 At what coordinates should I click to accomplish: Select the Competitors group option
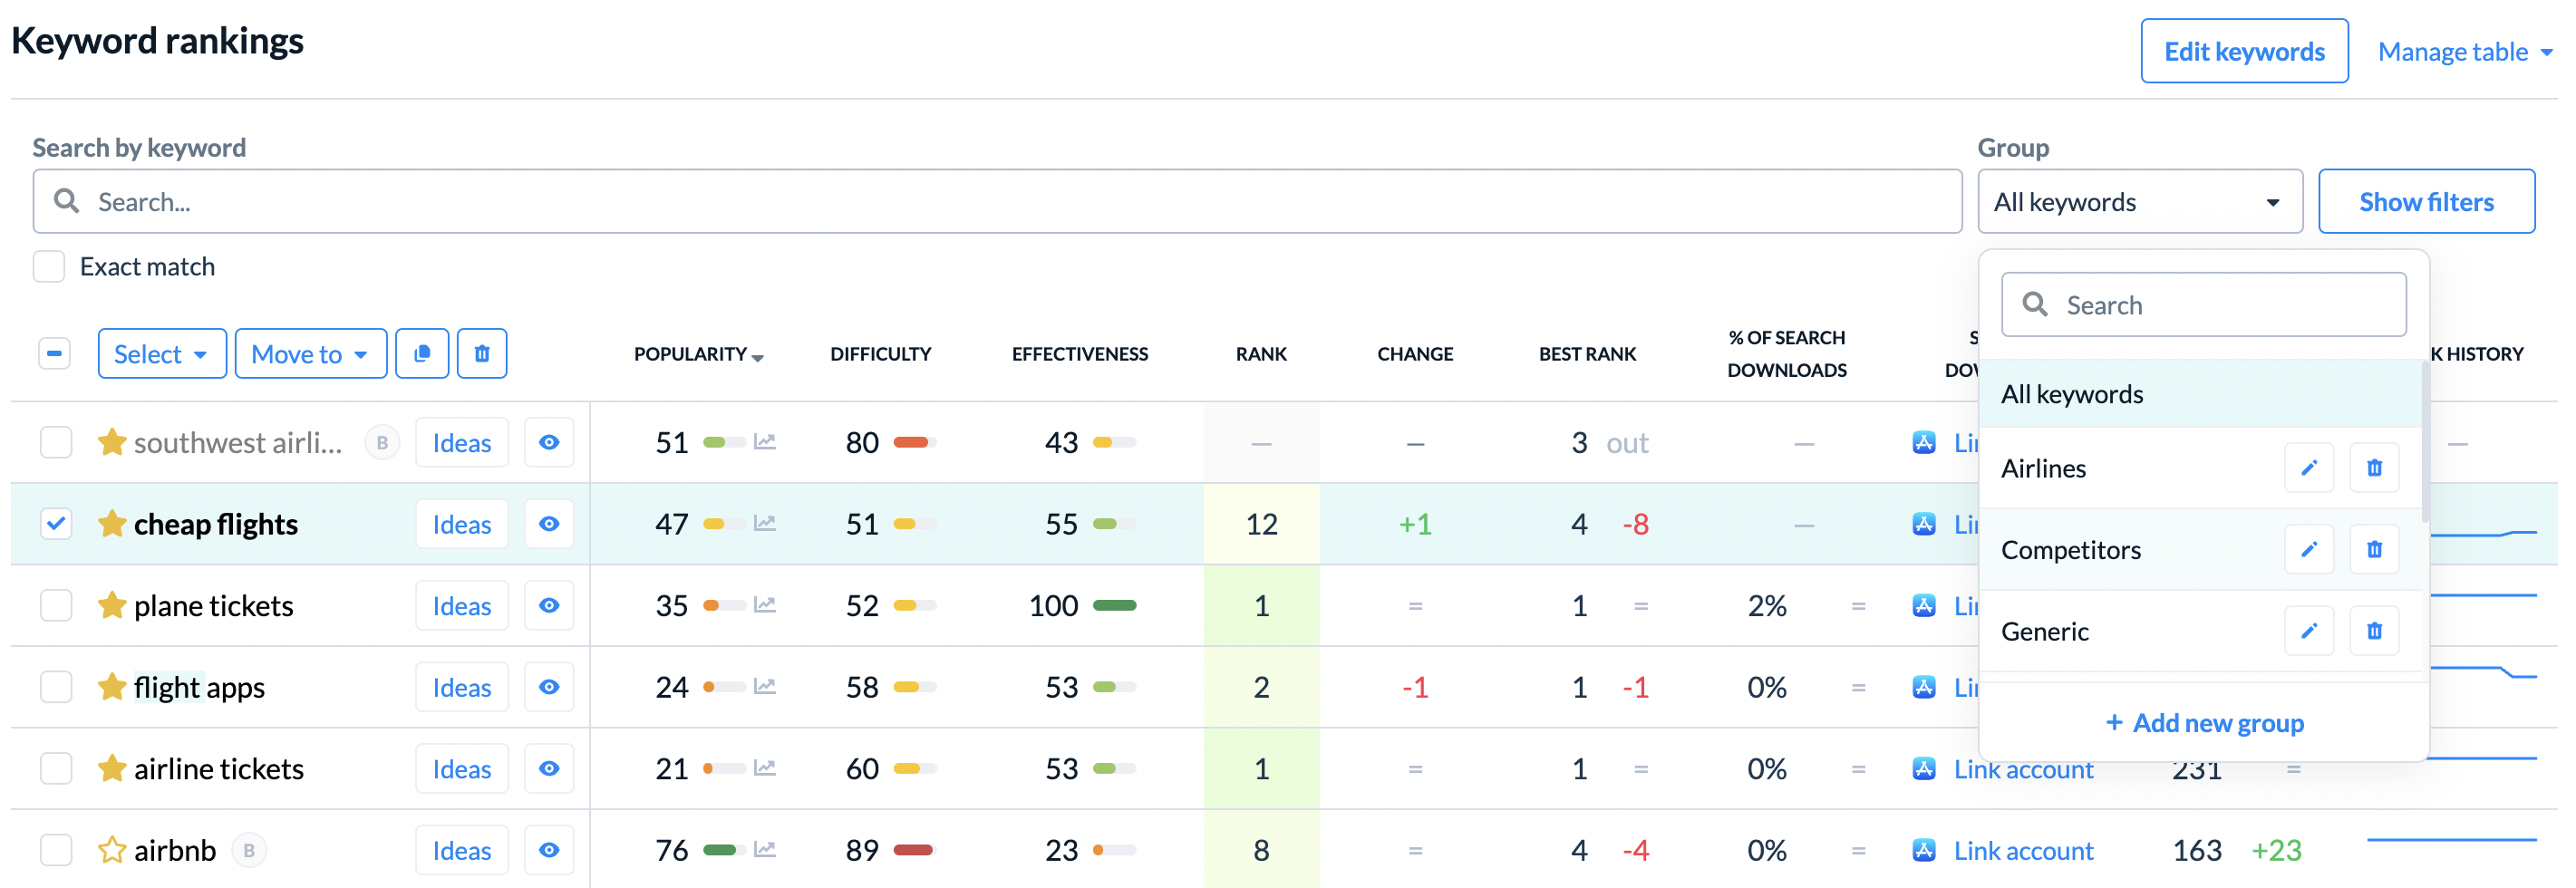2070,550
